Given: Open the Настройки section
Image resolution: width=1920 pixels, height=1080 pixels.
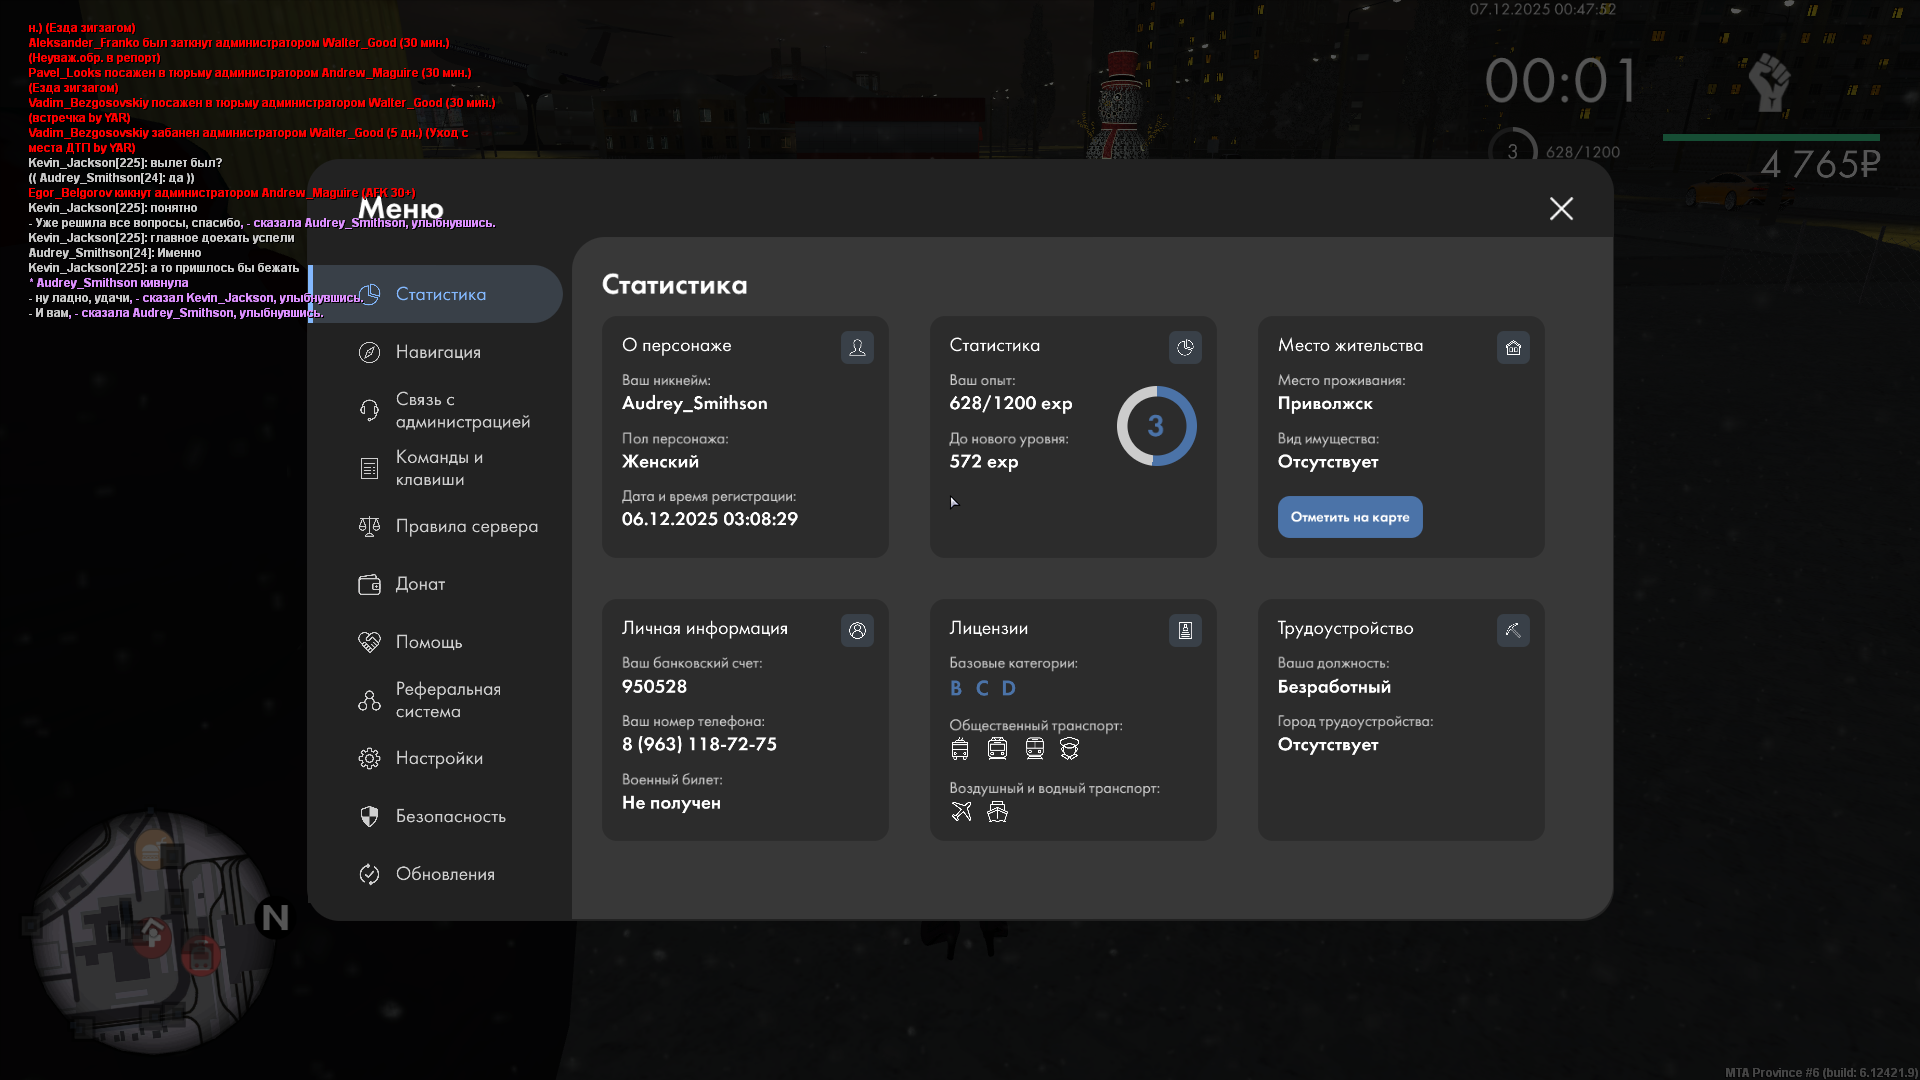Looking at the screenshot, I should pos(438,758).
